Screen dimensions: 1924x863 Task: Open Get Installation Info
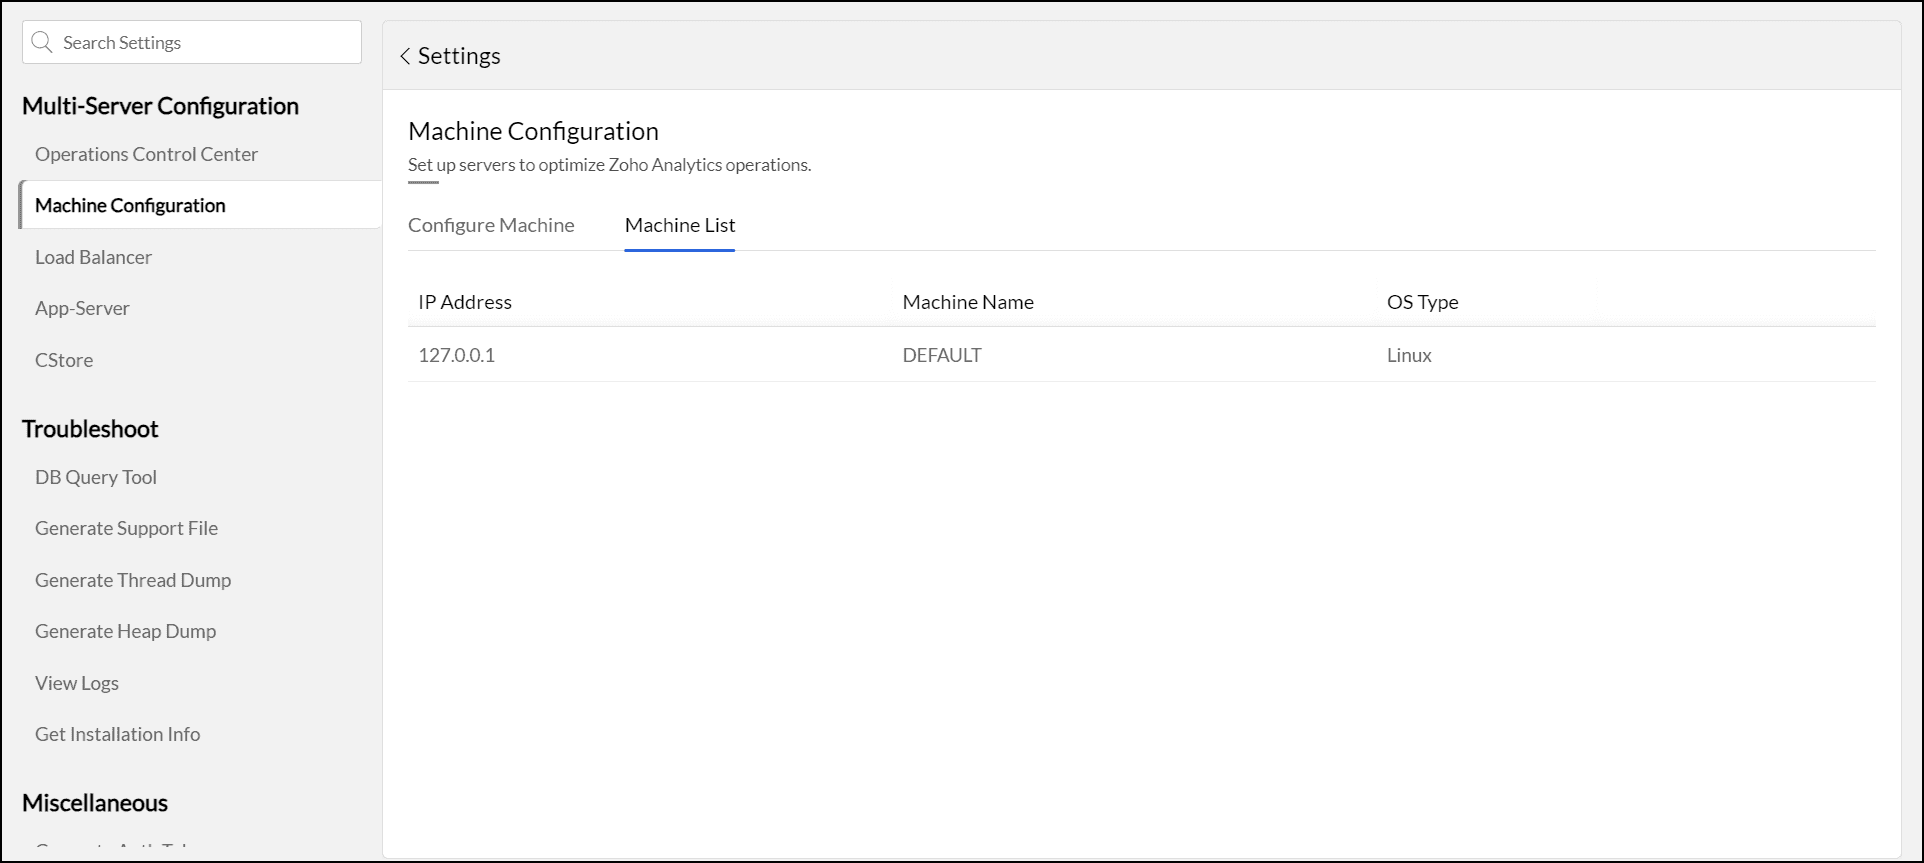[117, 734]
